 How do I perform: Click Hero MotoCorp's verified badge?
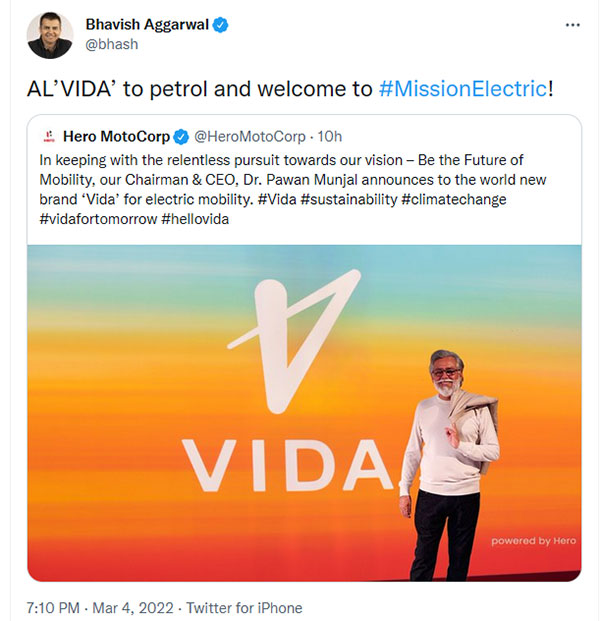pos(181,136)
